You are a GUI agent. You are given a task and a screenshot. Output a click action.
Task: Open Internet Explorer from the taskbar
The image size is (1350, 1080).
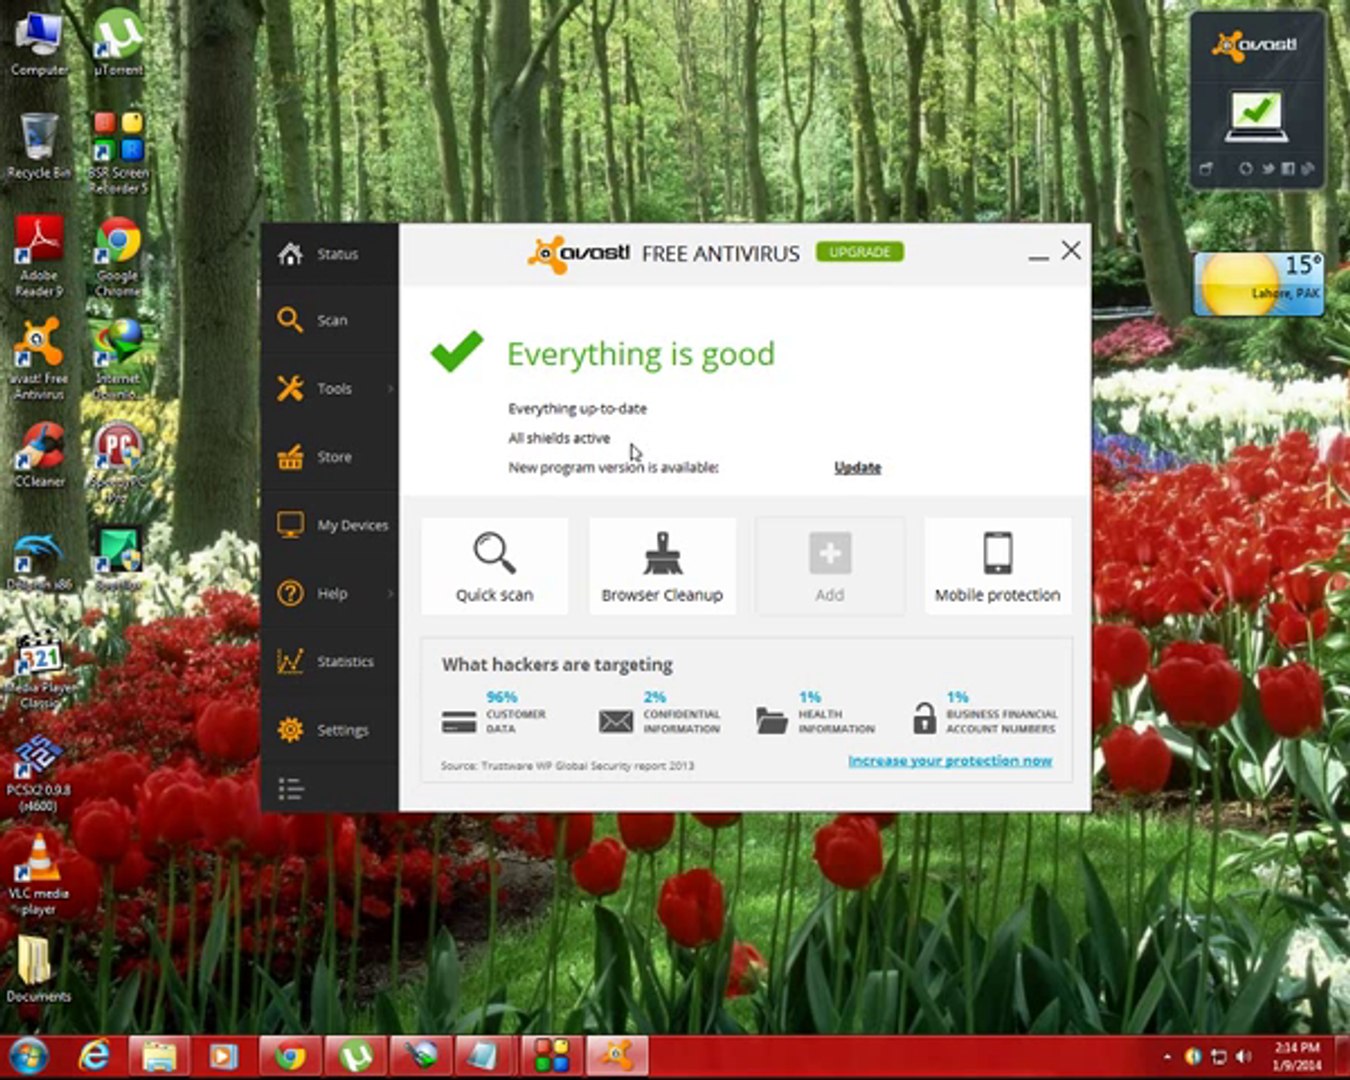click(x=94, y=1056)
